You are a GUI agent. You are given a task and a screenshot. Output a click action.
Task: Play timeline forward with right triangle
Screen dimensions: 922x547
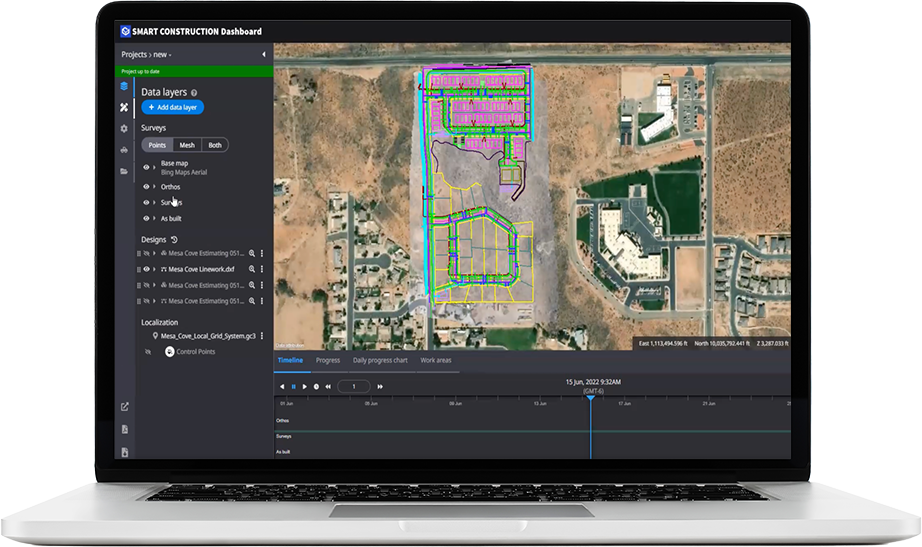coord(305,386)
